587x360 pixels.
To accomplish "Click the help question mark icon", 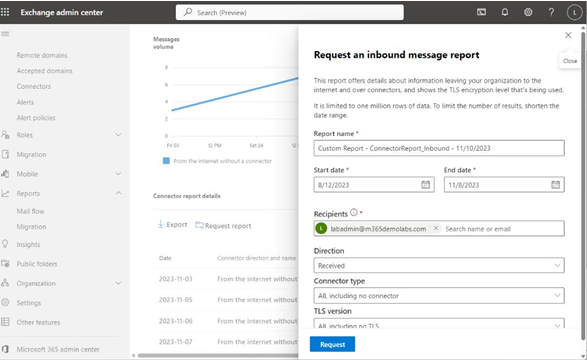I will click(551, 12).
